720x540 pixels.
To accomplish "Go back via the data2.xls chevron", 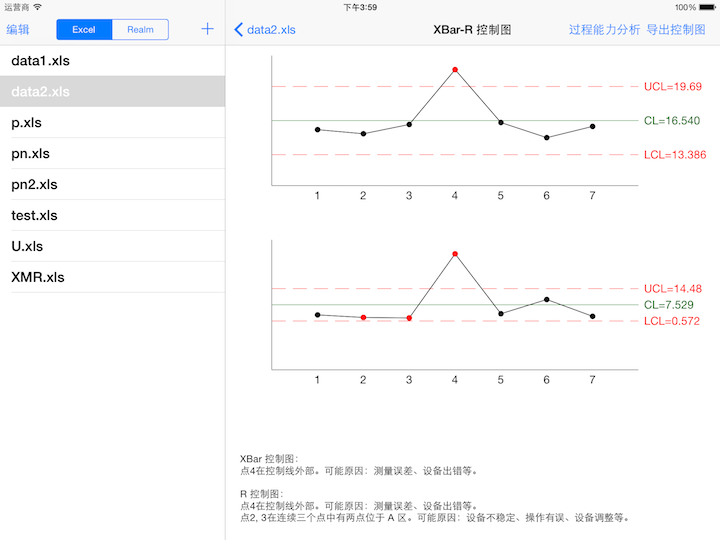I will pos(265,30).
